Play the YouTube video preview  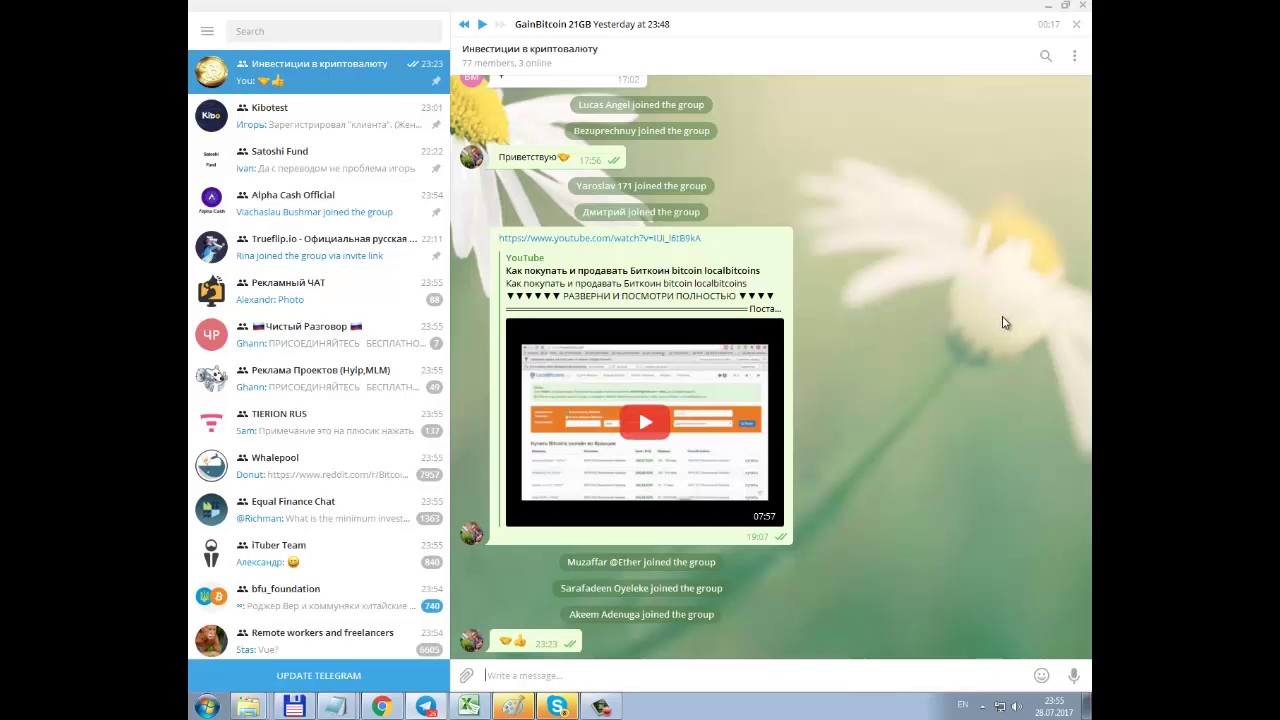click(645, 422)
